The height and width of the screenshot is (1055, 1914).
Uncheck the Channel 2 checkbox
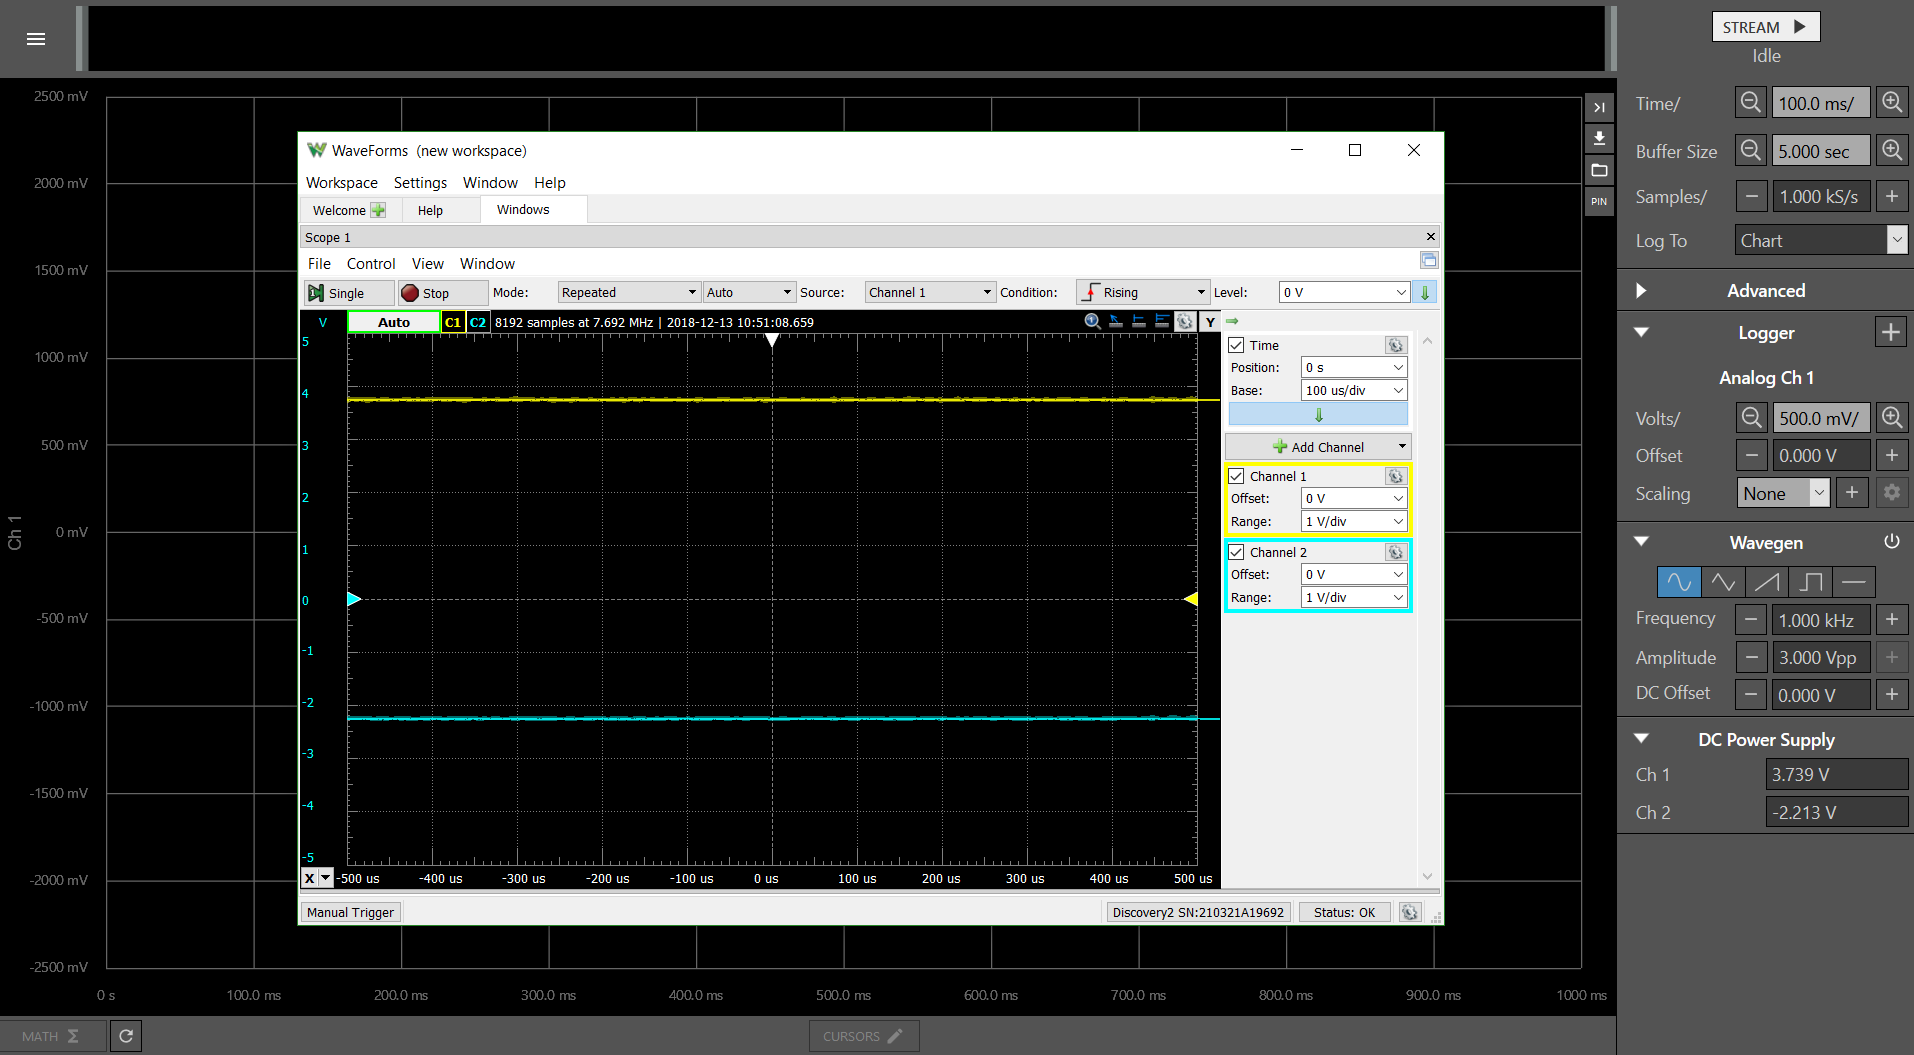(x=1237, y=552)
